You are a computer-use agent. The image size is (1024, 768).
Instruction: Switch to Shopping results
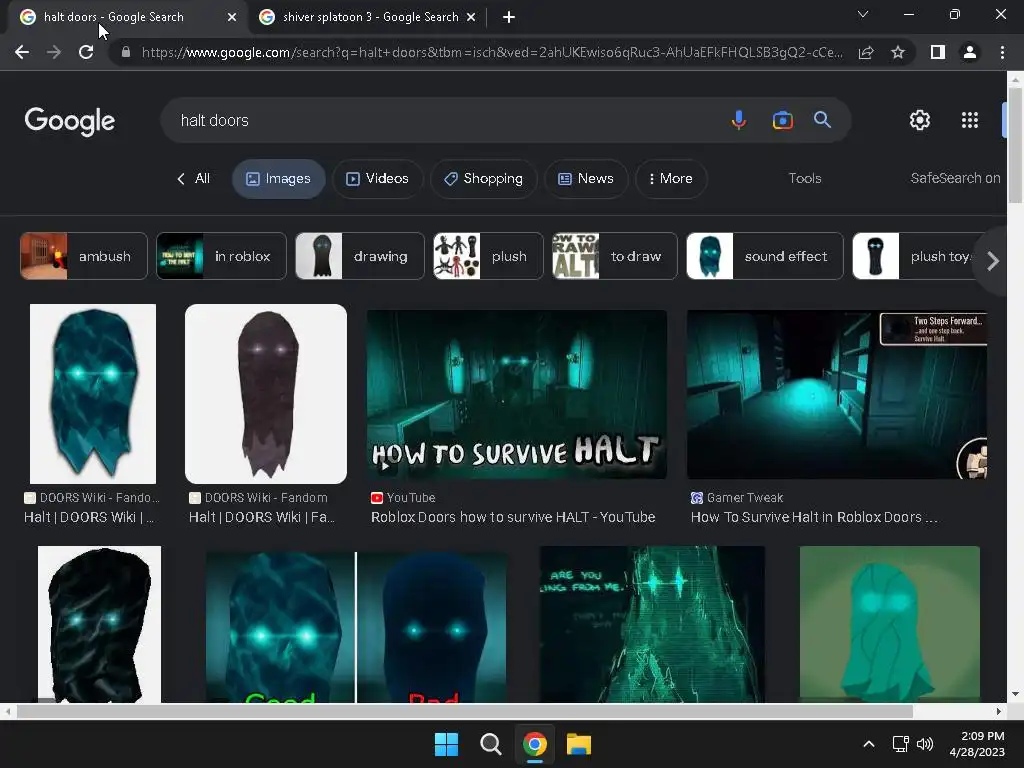pos(483,178)
